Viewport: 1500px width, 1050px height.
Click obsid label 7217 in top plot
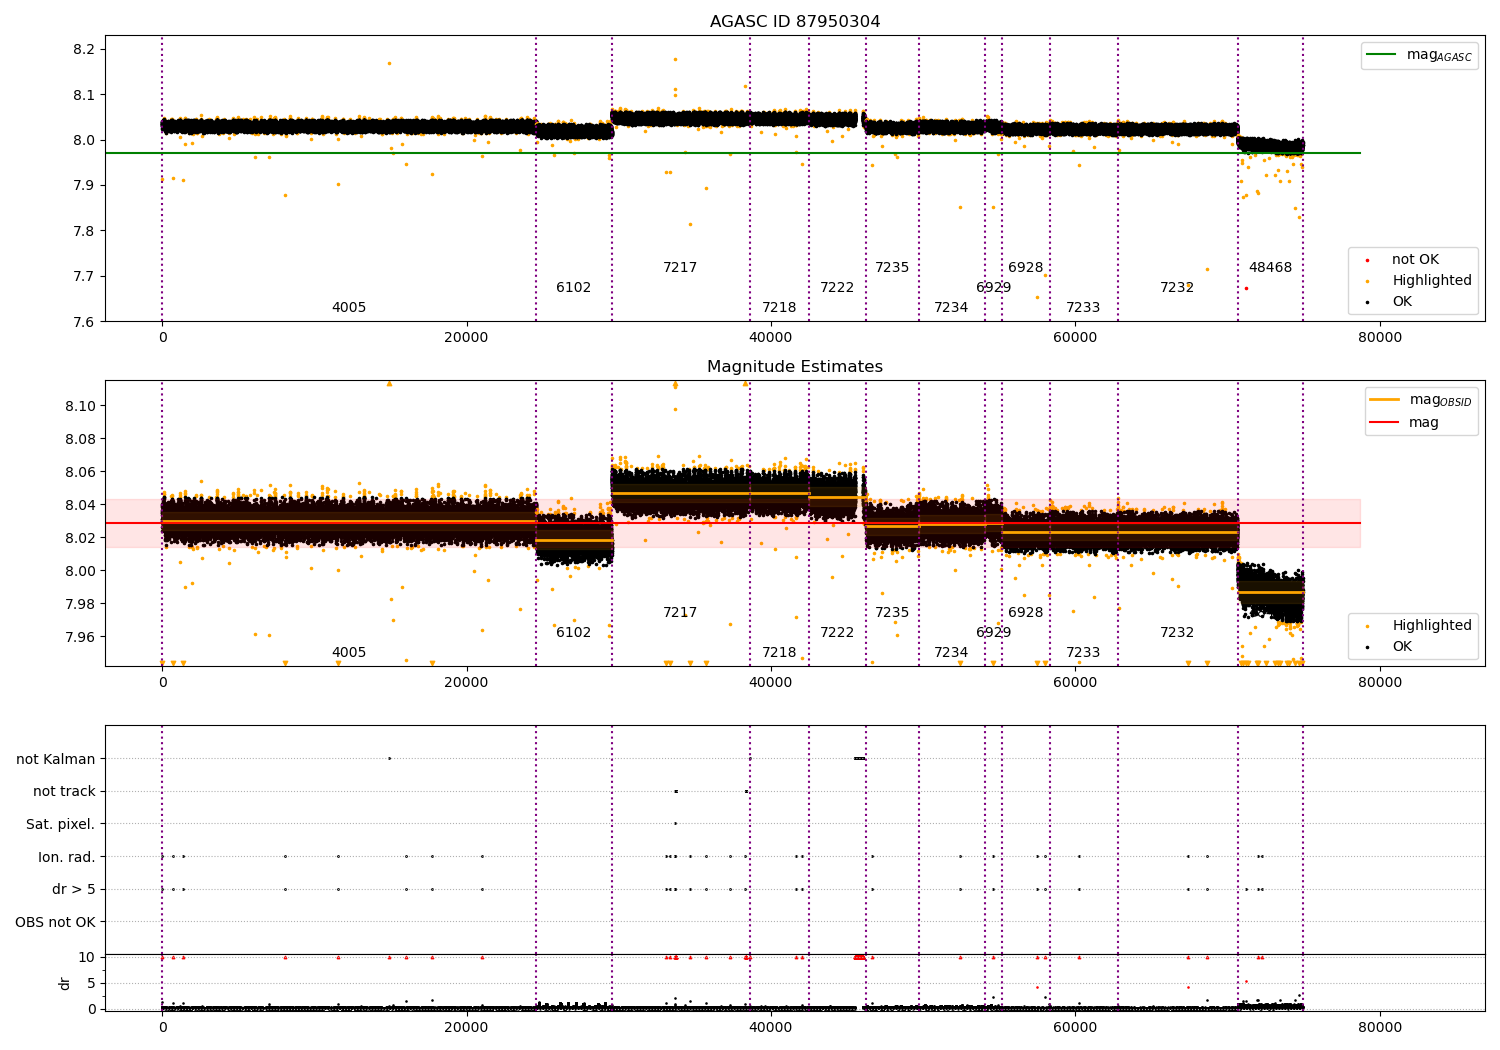pyautogui.click(x=680, y=268)
